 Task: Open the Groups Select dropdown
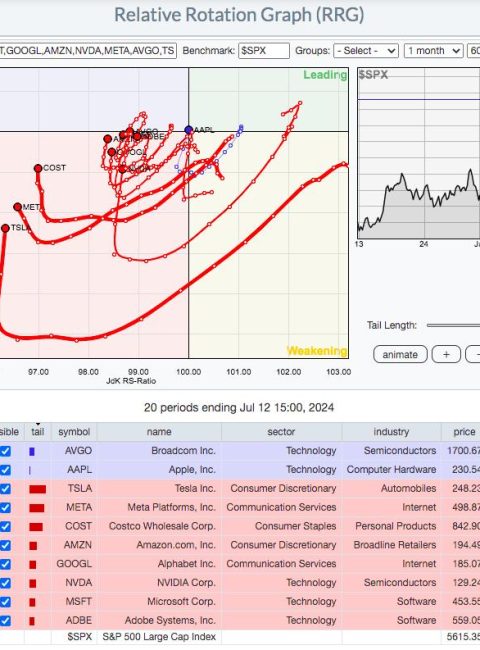[366, 51]
